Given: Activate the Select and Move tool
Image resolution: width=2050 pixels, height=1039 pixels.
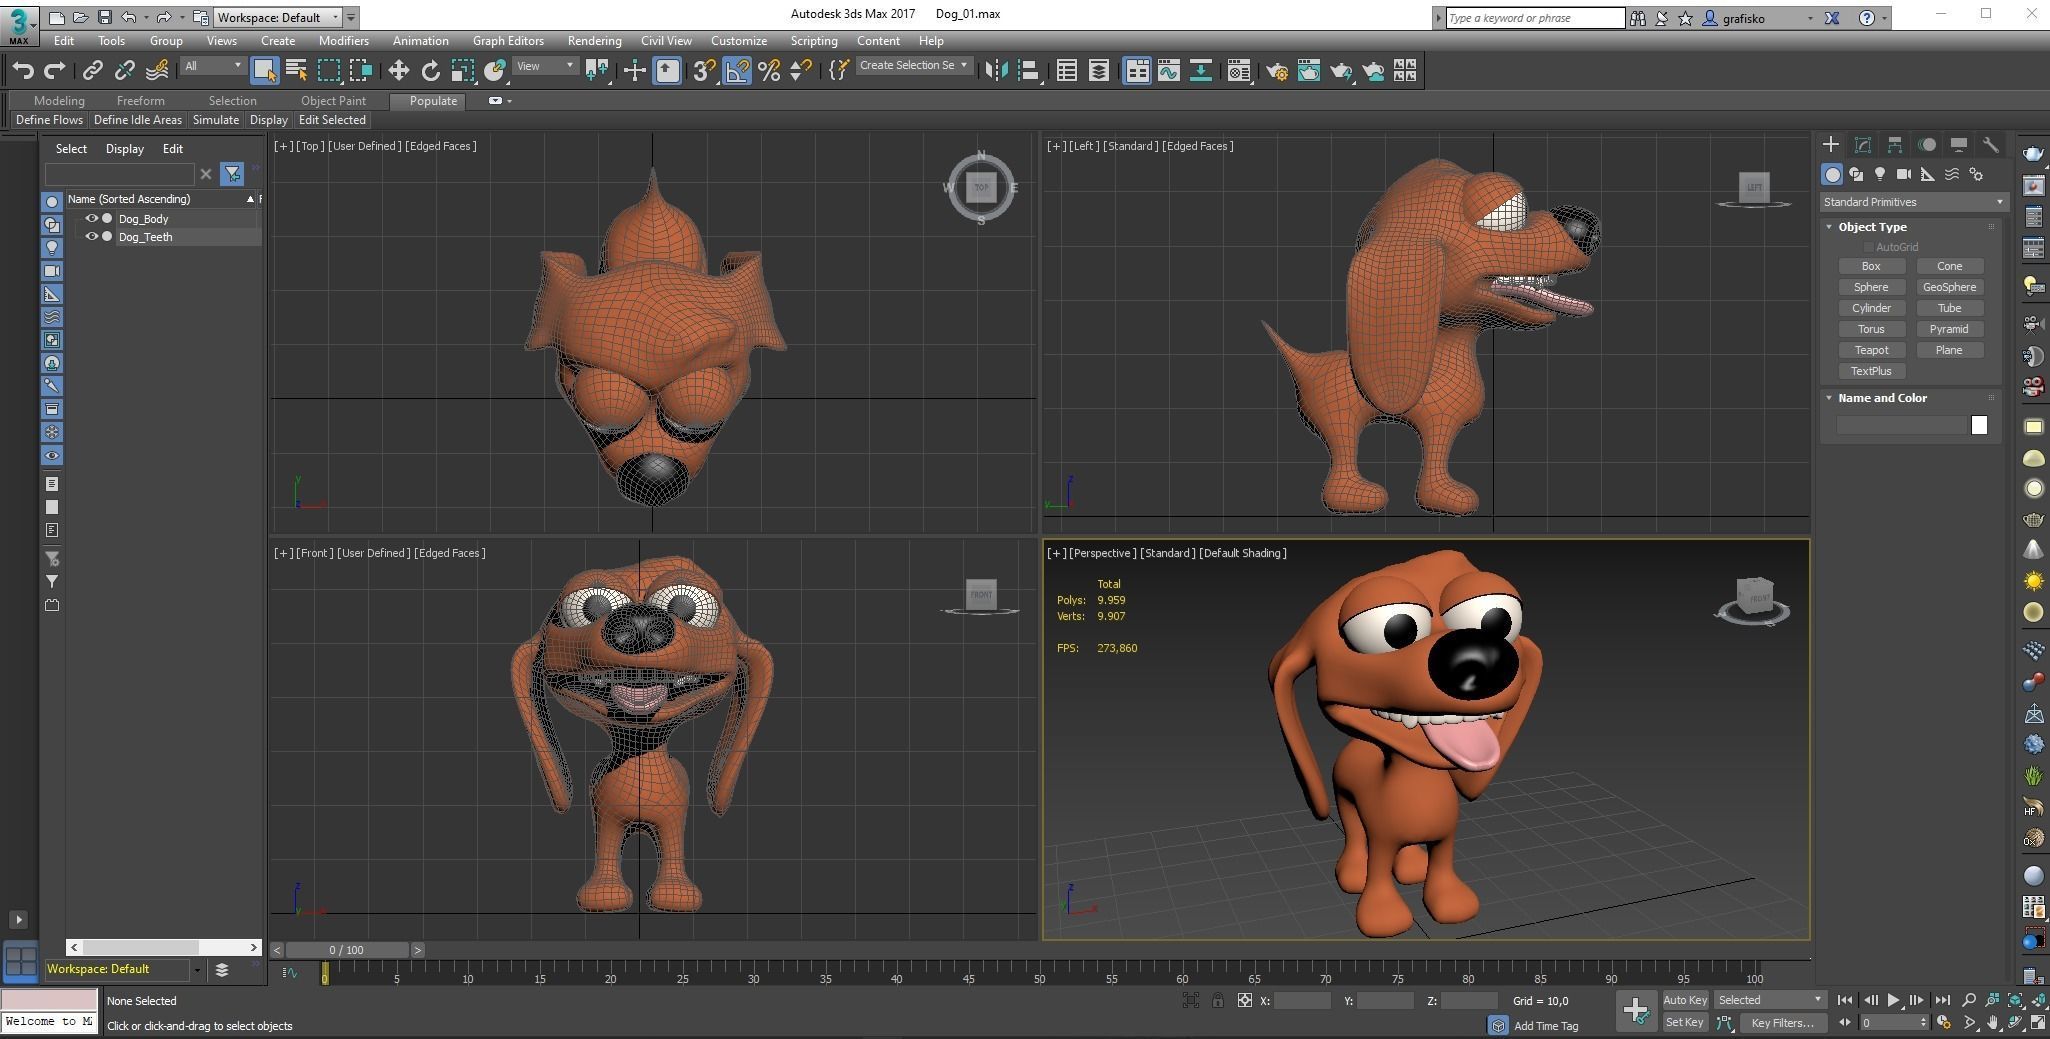Looking at the screenshot, I should pyautogui.click(x=398, y=70).
